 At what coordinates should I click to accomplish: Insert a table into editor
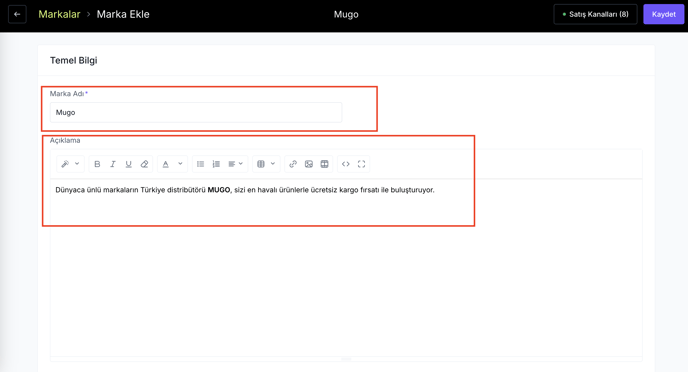[325, 164]
